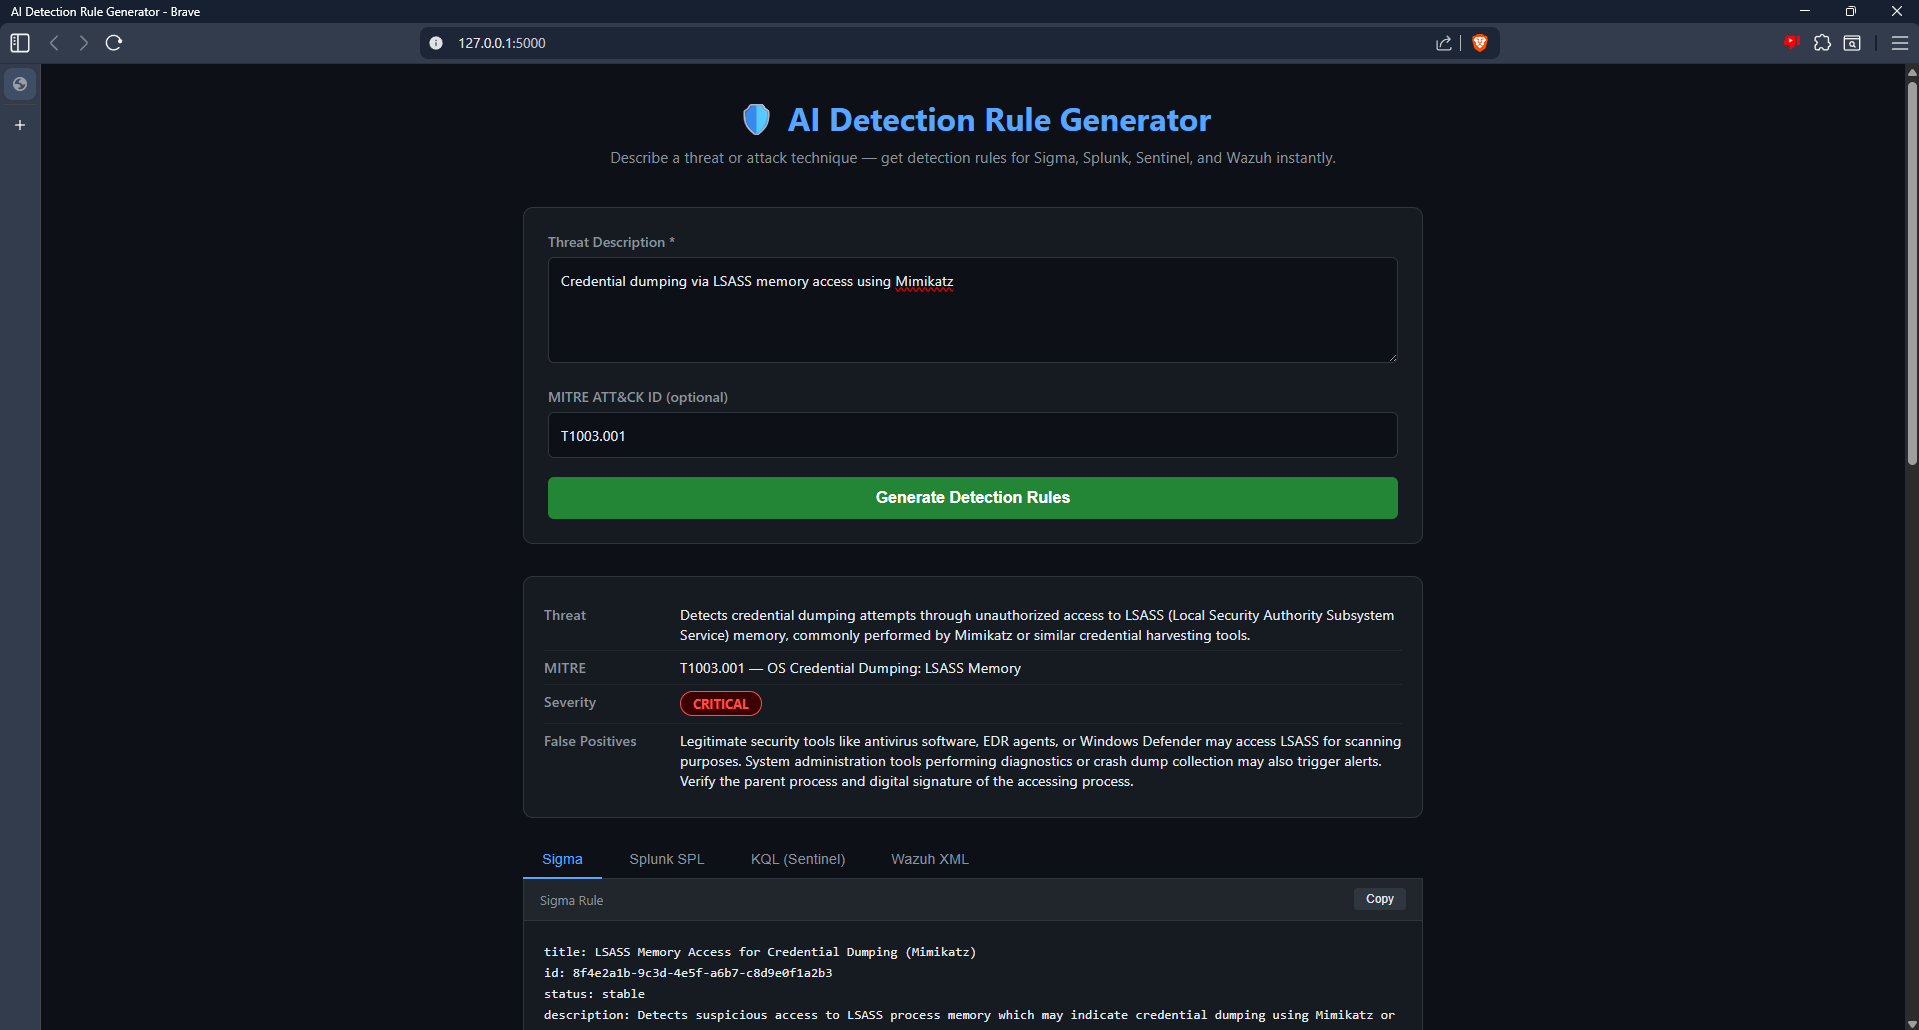This screenshot has width=1919, height=1030.
Task: Copy the Sigma rule with Copy button
Action: click(1380, 899)
